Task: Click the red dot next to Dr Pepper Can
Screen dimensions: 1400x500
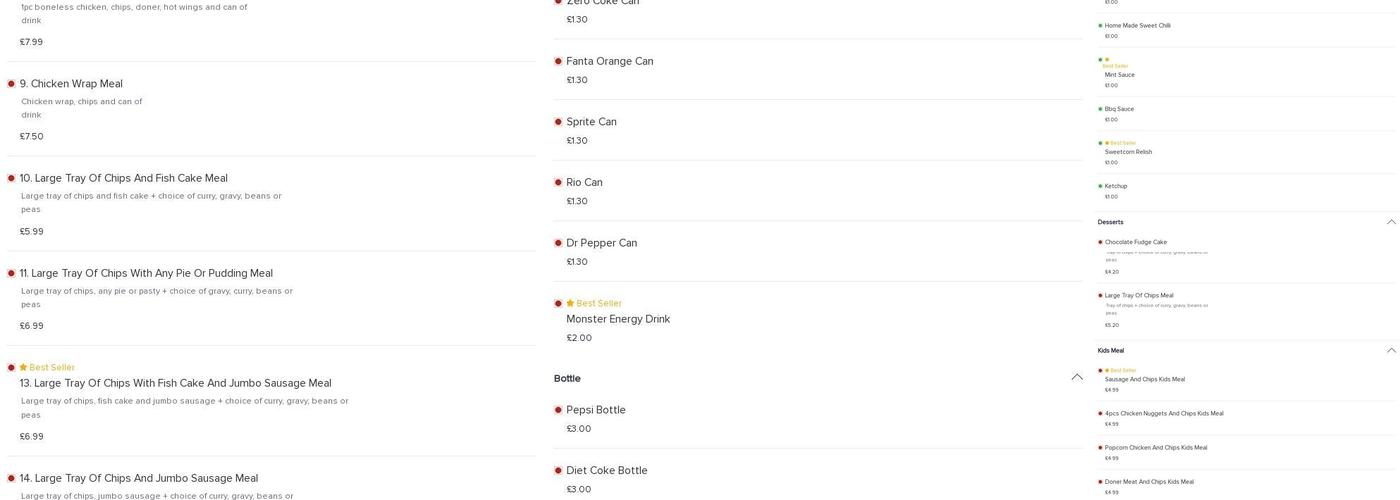Action: click(558, 243)
